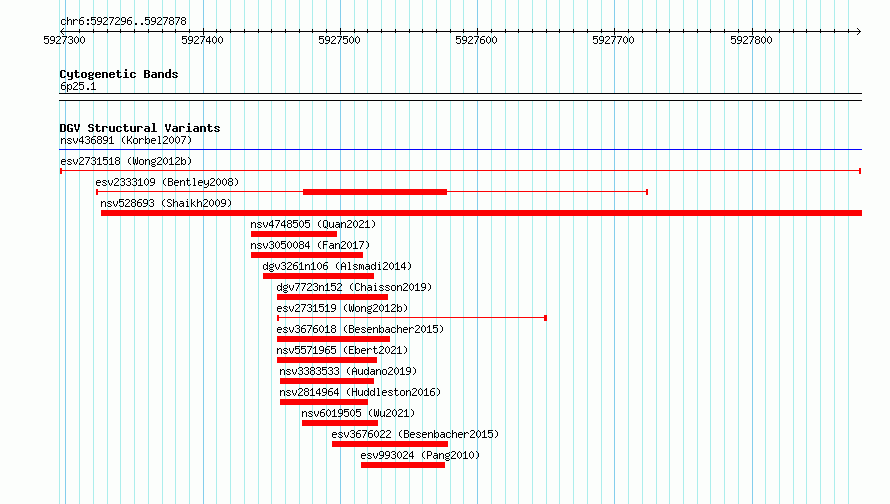Click ruler position 5927300
Image resolution: width=890 pixels, height=504 pixels.
tap(64, 40)
